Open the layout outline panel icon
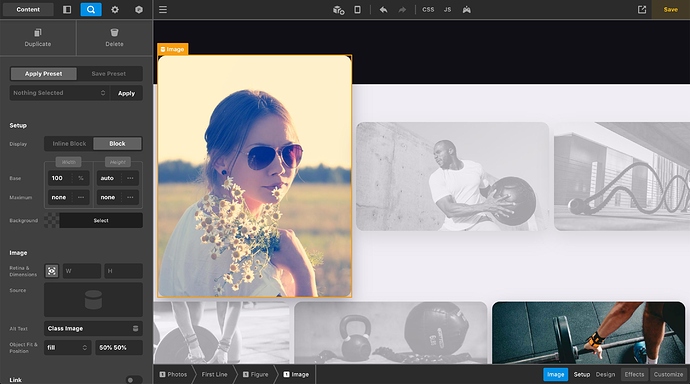Viewport: 690px width, 384px height. point(67,9)
